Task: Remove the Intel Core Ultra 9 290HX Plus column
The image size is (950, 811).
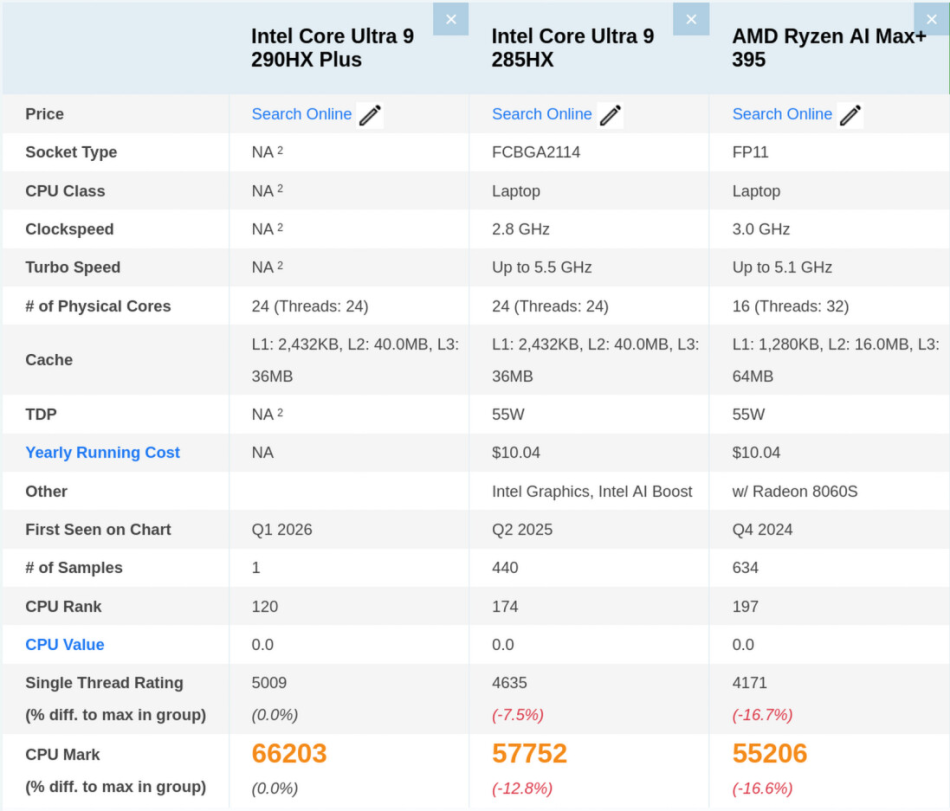Action: (450, 19)
